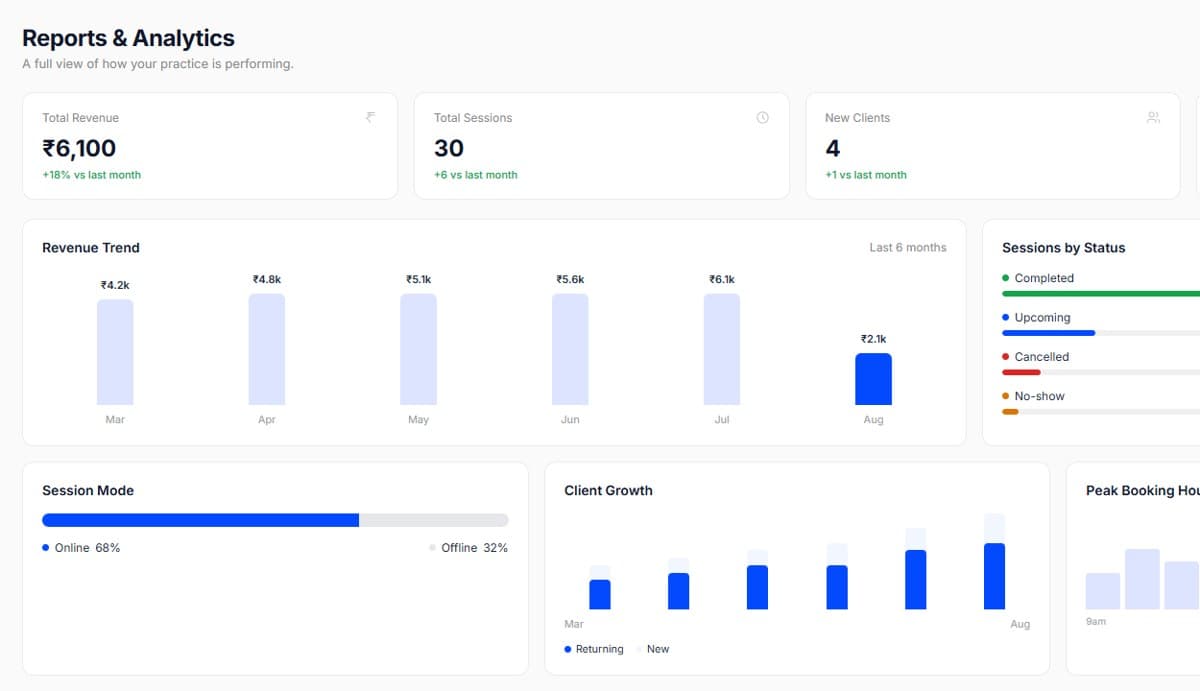
Task: Click the Cancelled status label
Action: click(x=1041, y=357)
